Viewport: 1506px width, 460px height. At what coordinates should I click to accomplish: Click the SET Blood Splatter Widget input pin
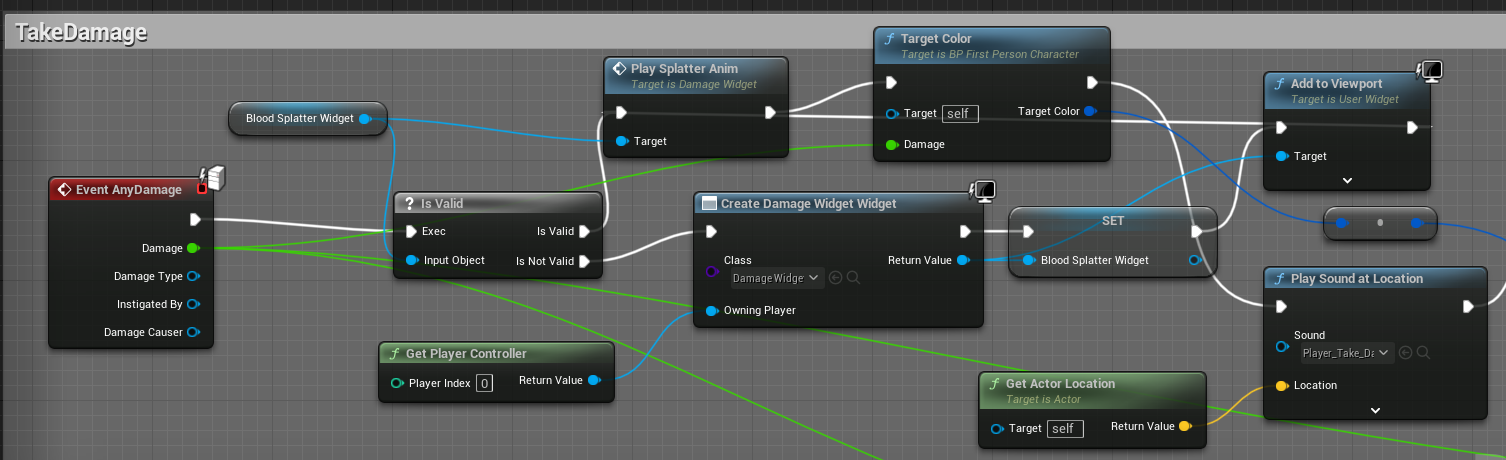coord(1029,261)
